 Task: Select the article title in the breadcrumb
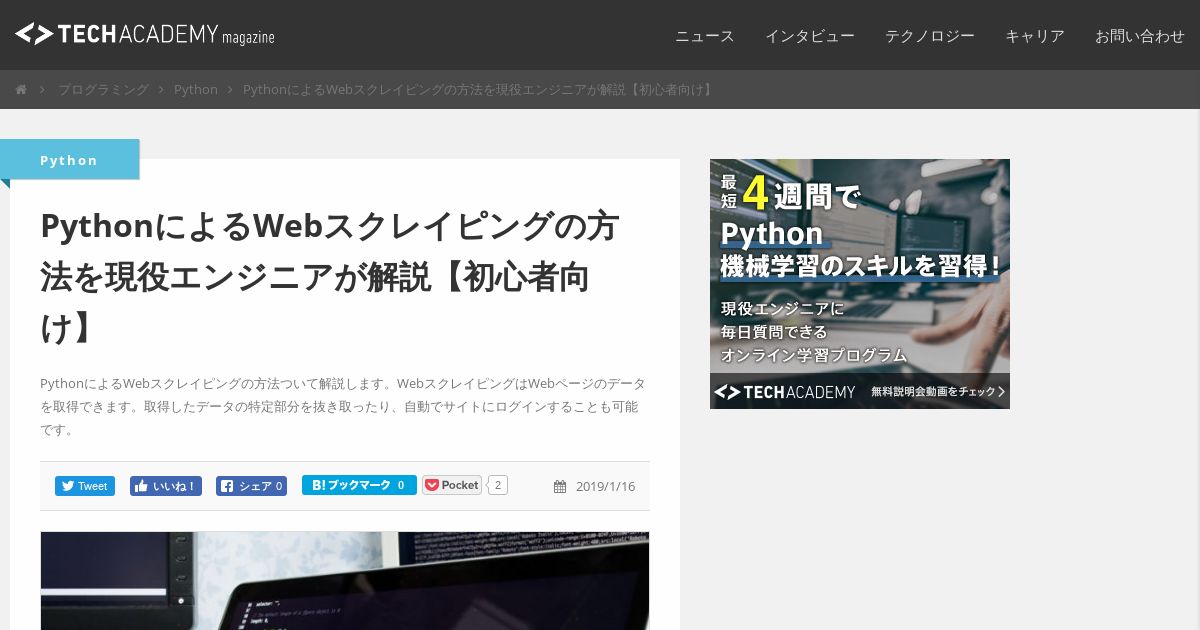480,90
